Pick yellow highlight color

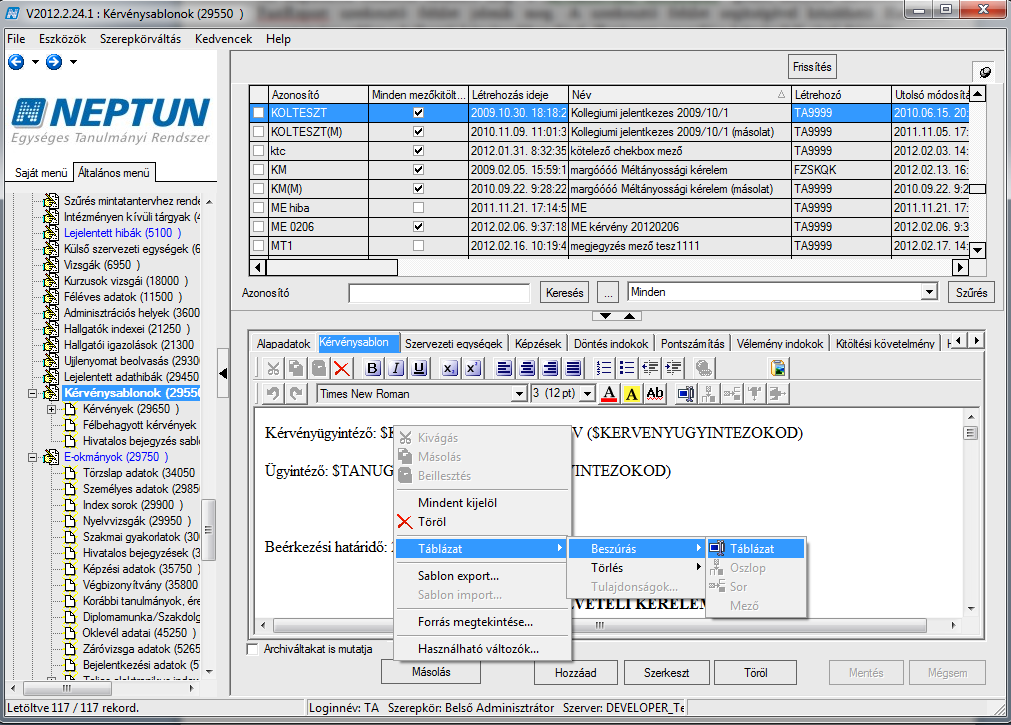coord(632,393)
